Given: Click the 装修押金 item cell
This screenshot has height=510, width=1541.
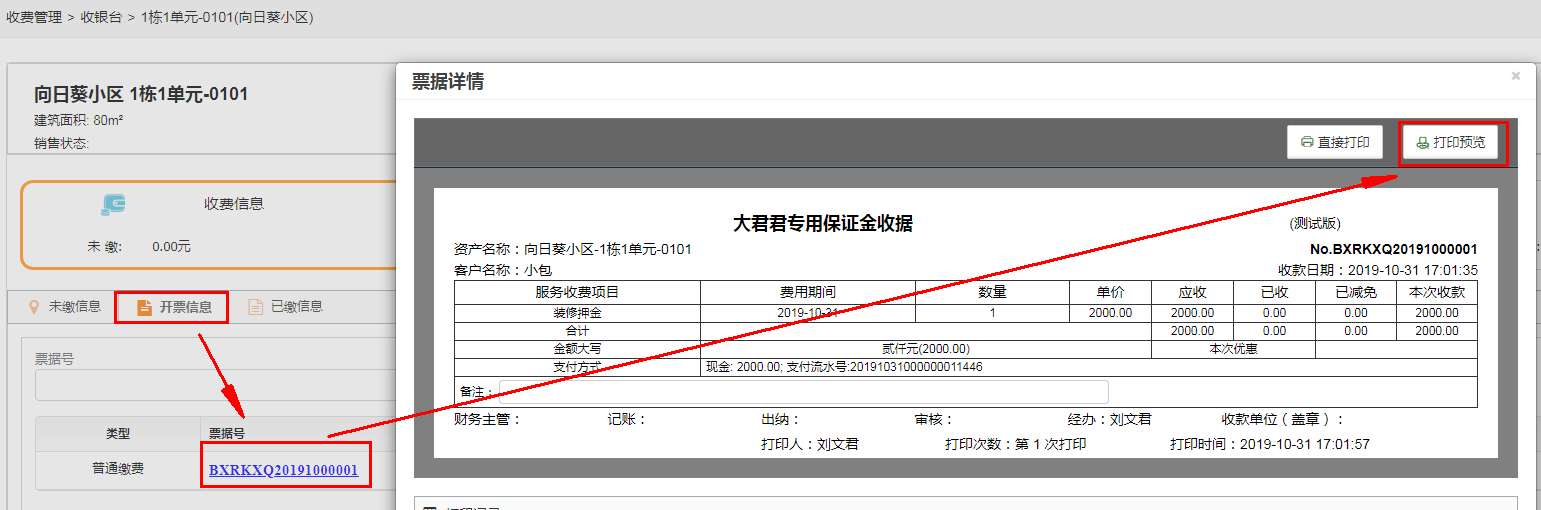Looking at the screenshot, I should point(577,313).
